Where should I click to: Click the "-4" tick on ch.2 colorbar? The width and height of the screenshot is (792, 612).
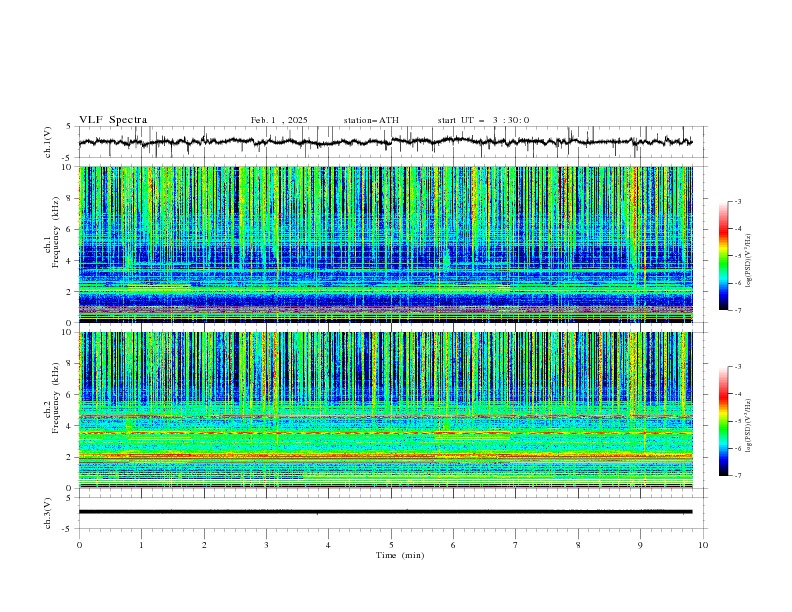(x=737, y=394)
